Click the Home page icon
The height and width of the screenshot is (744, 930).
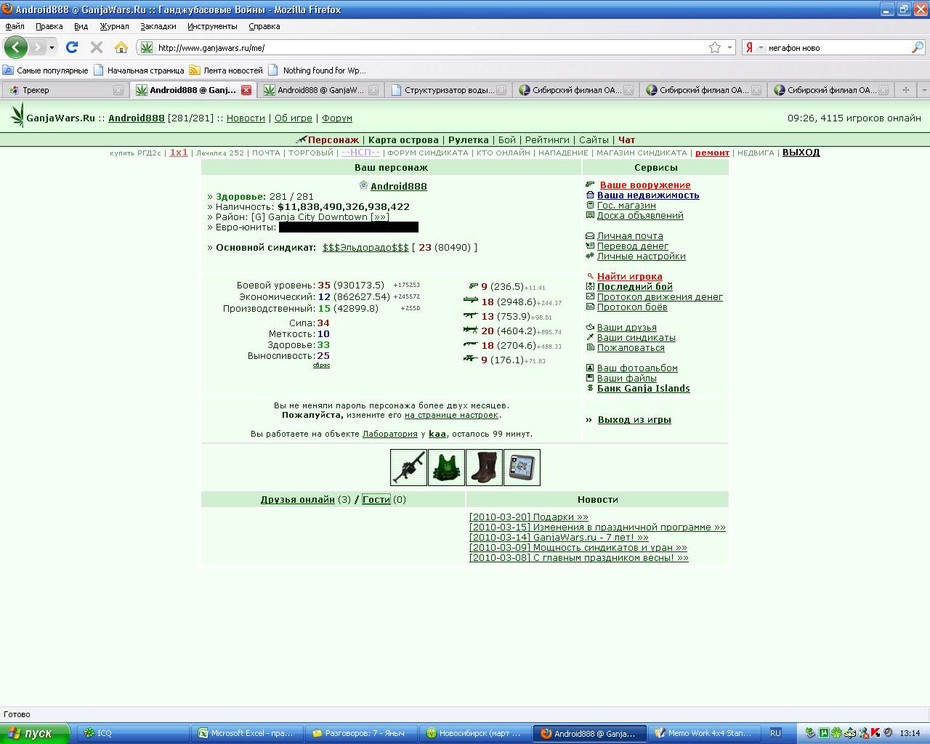[x=121, y=47]
